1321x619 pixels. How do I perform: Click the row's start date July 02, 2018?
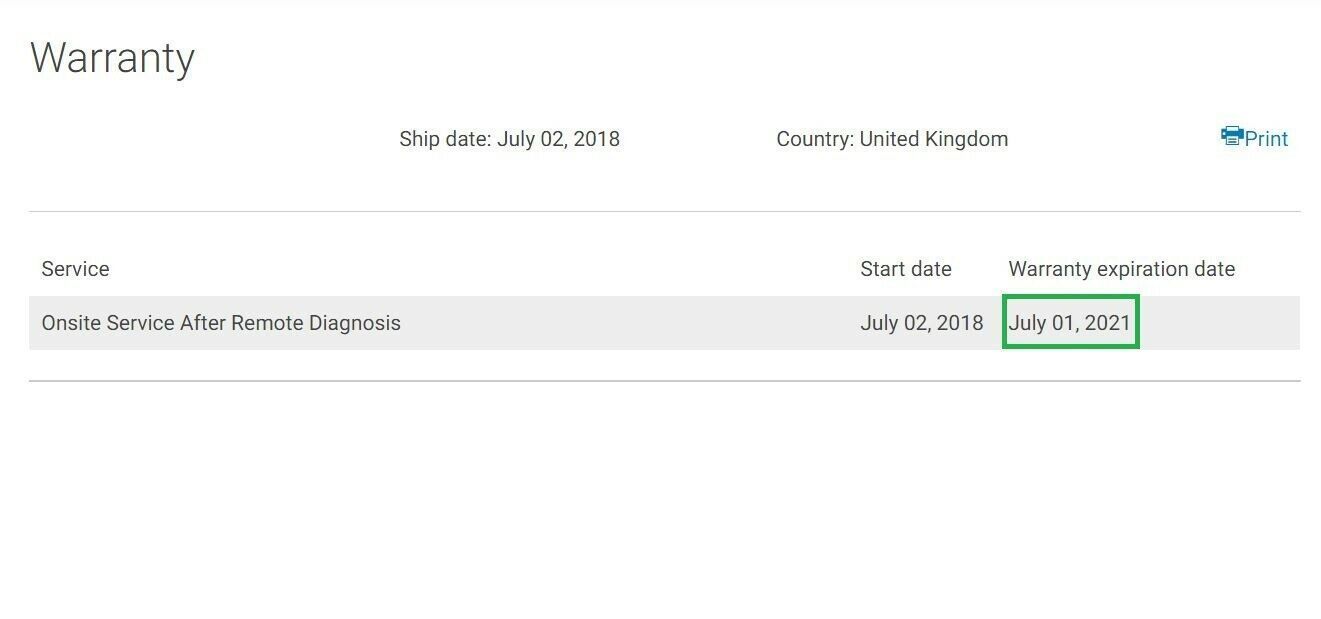coord(922,323)
